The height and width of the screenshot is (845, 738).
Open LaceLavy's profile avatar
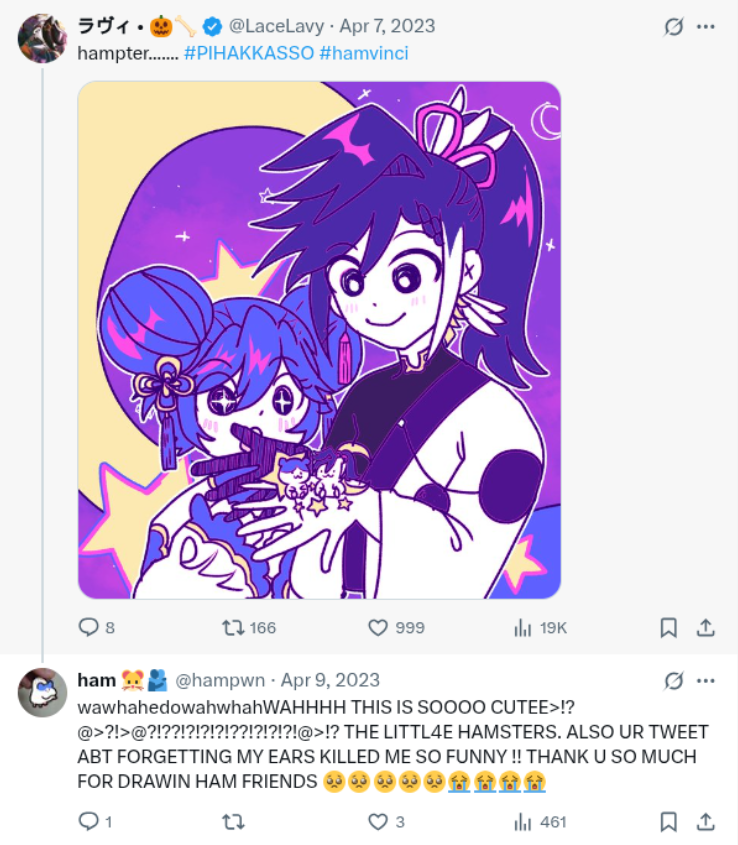43,39
